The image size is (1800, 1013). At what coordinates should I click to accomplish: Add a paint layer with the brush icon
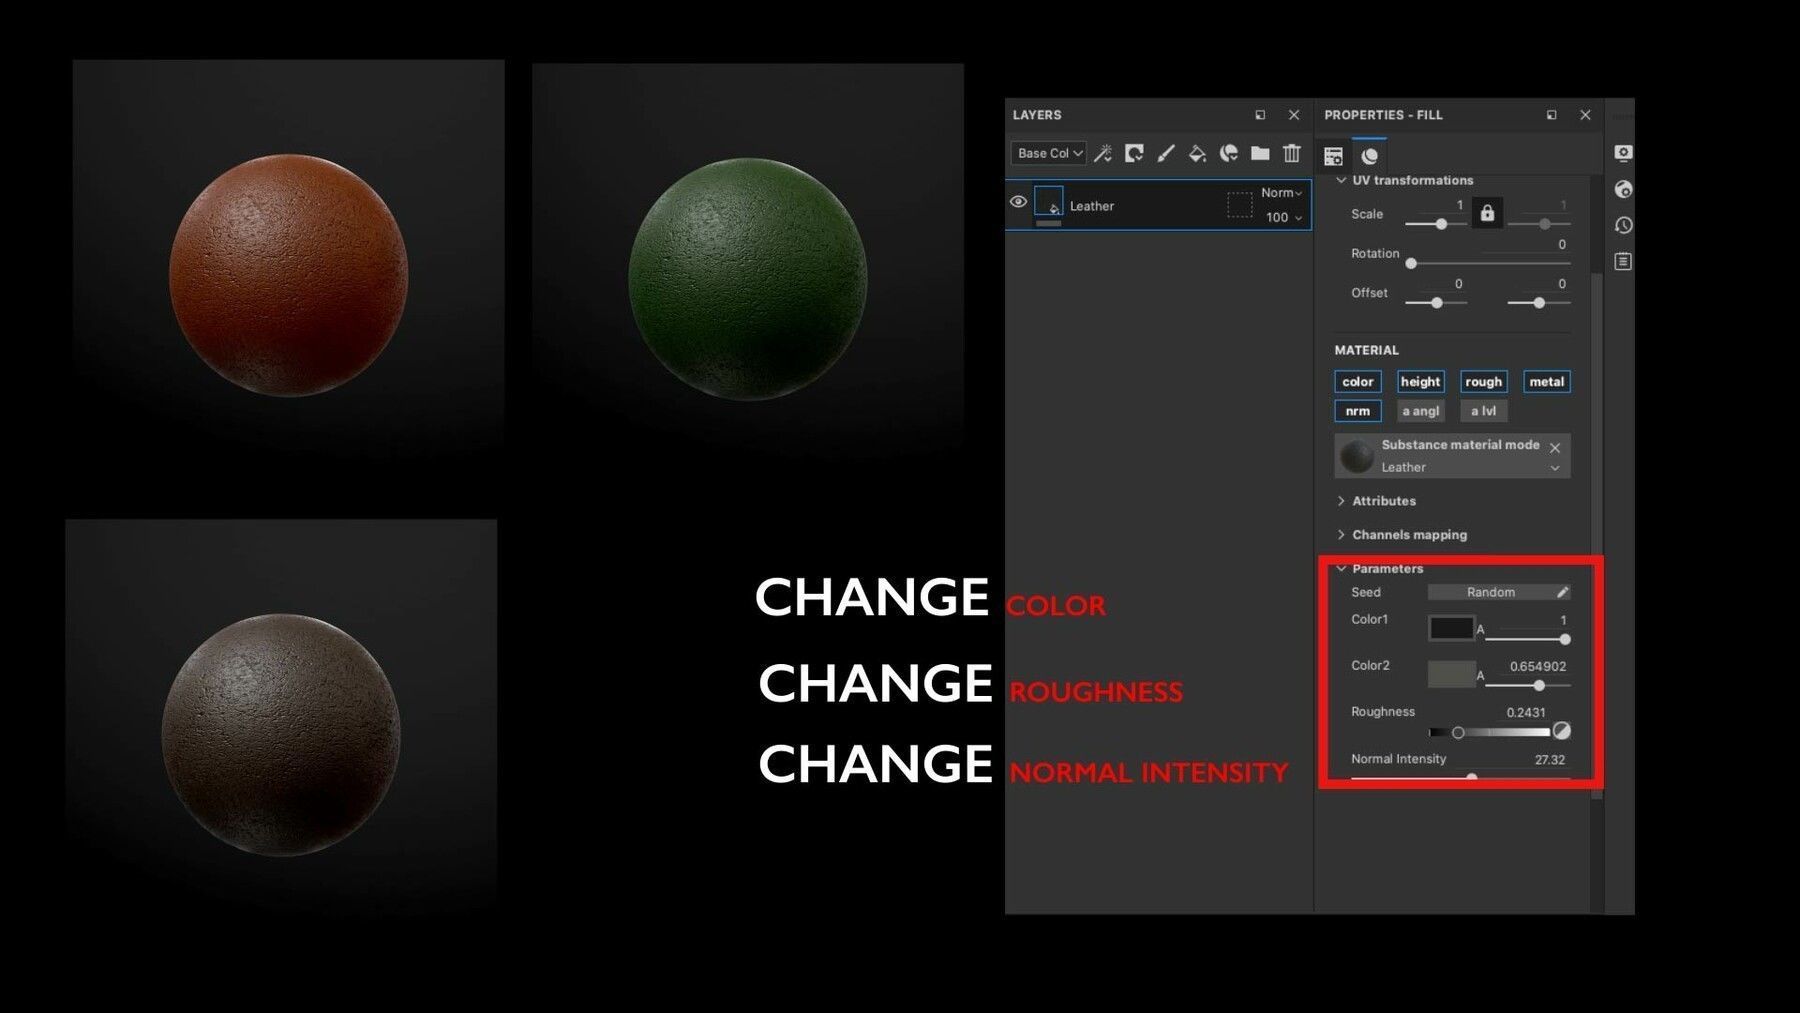[x=1166, y=153]
